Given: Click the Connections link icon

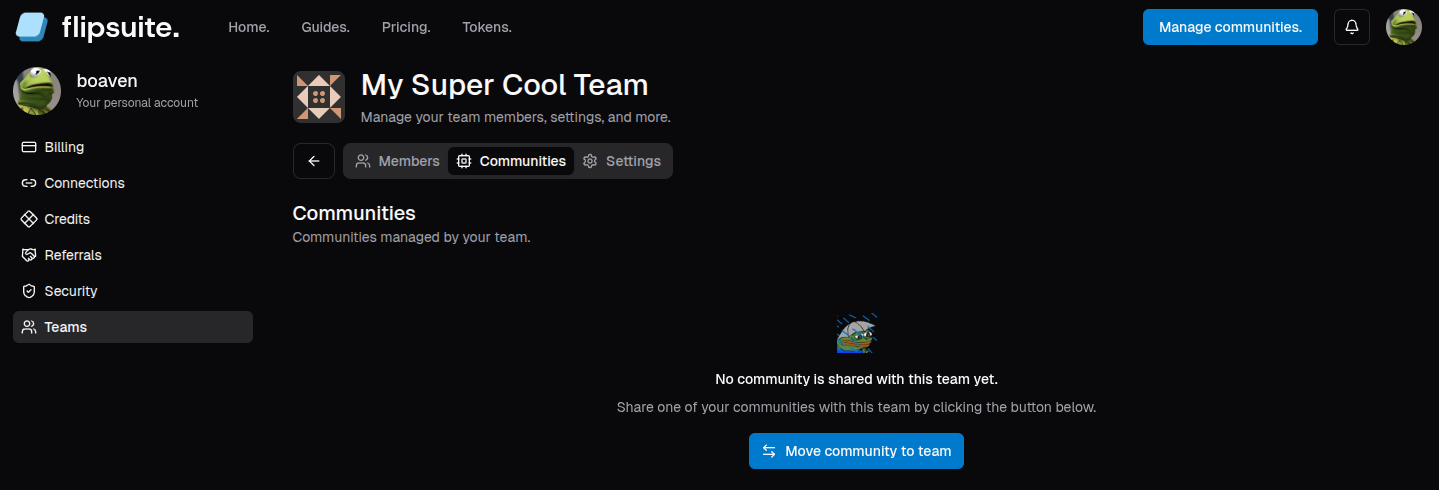Looking at the screenshot, I should (x=29, y=183).
